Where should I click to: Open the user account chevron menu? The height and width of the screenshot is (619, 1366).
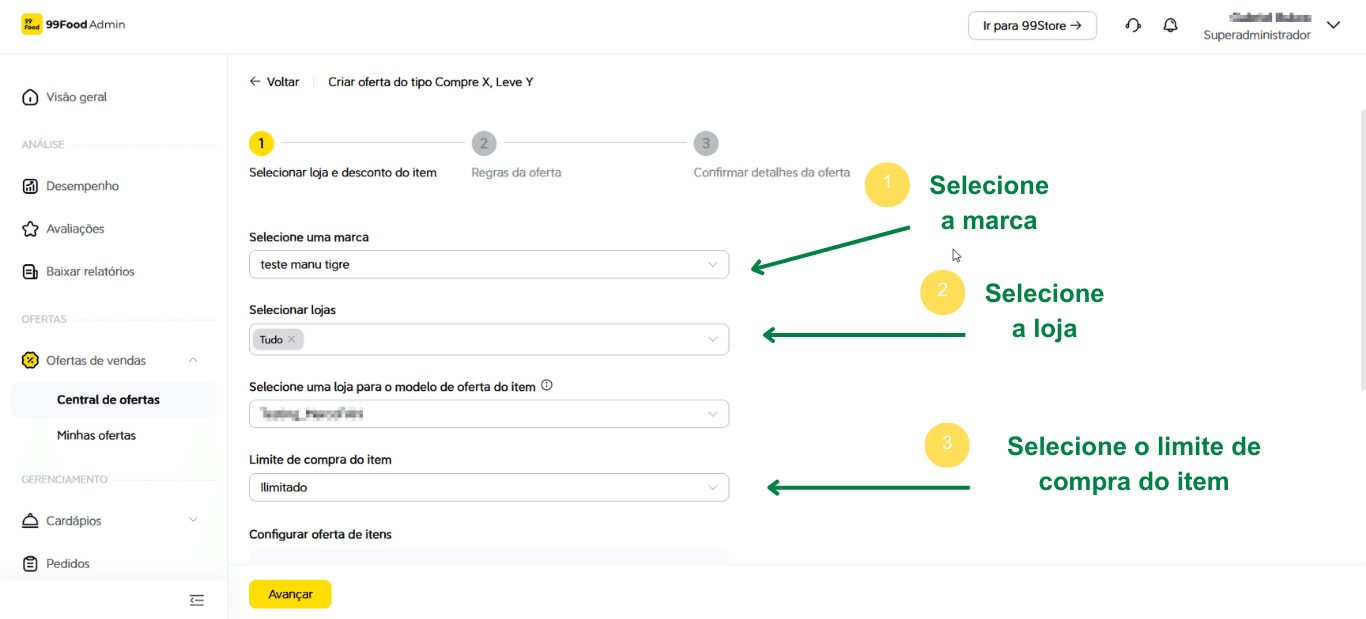pyautogui.click(x=1333, y=26)
